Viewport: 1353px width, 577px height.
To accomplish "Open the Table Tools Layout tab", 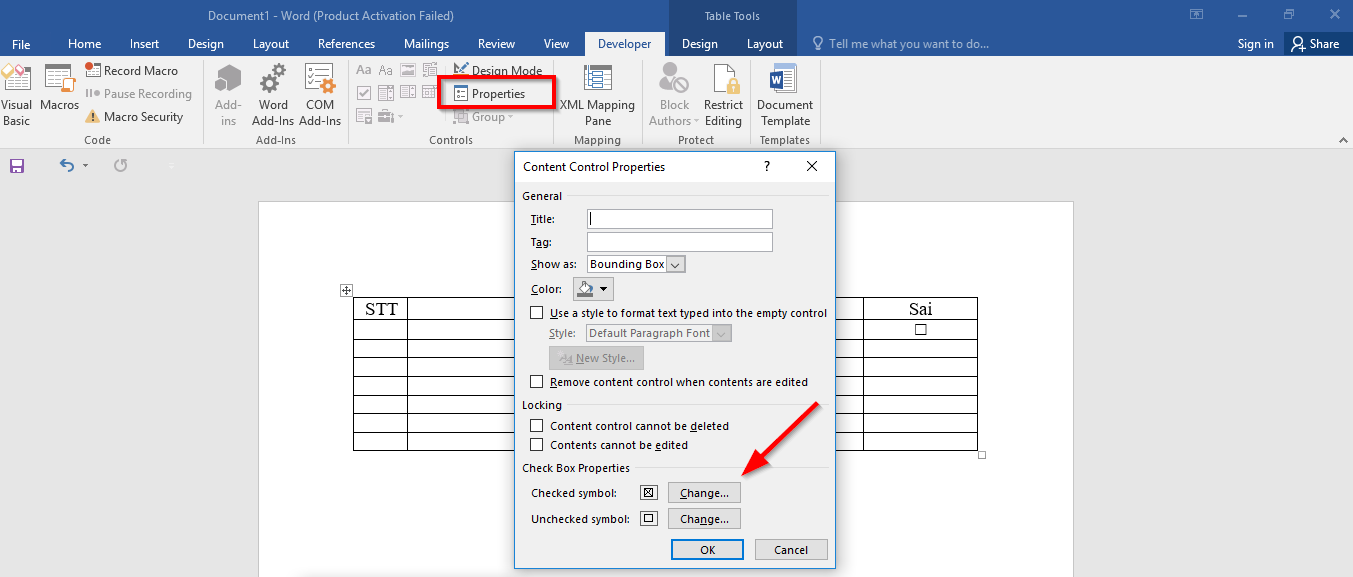I will tap(763, 43).
